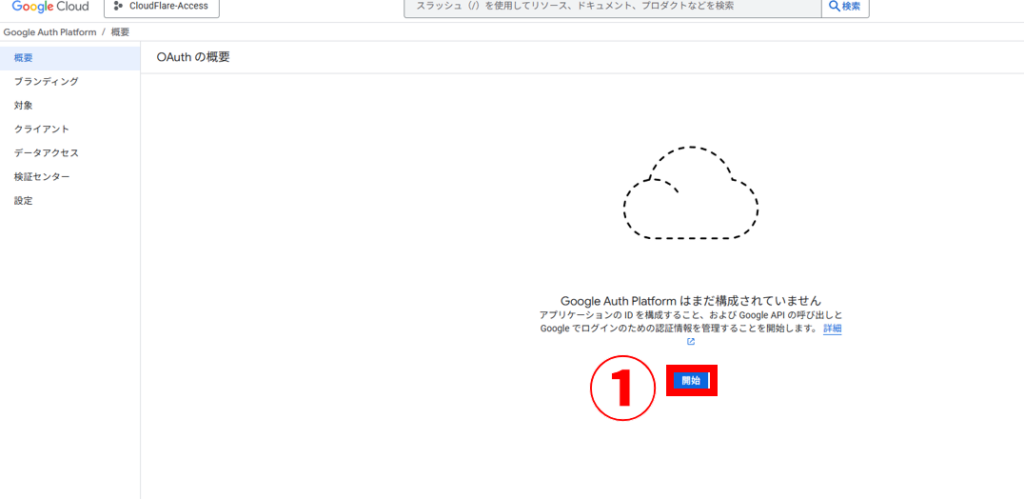Open Google Auth Platform breadcrumb link
Screen dimensions: 1024x499
[50, 32]
